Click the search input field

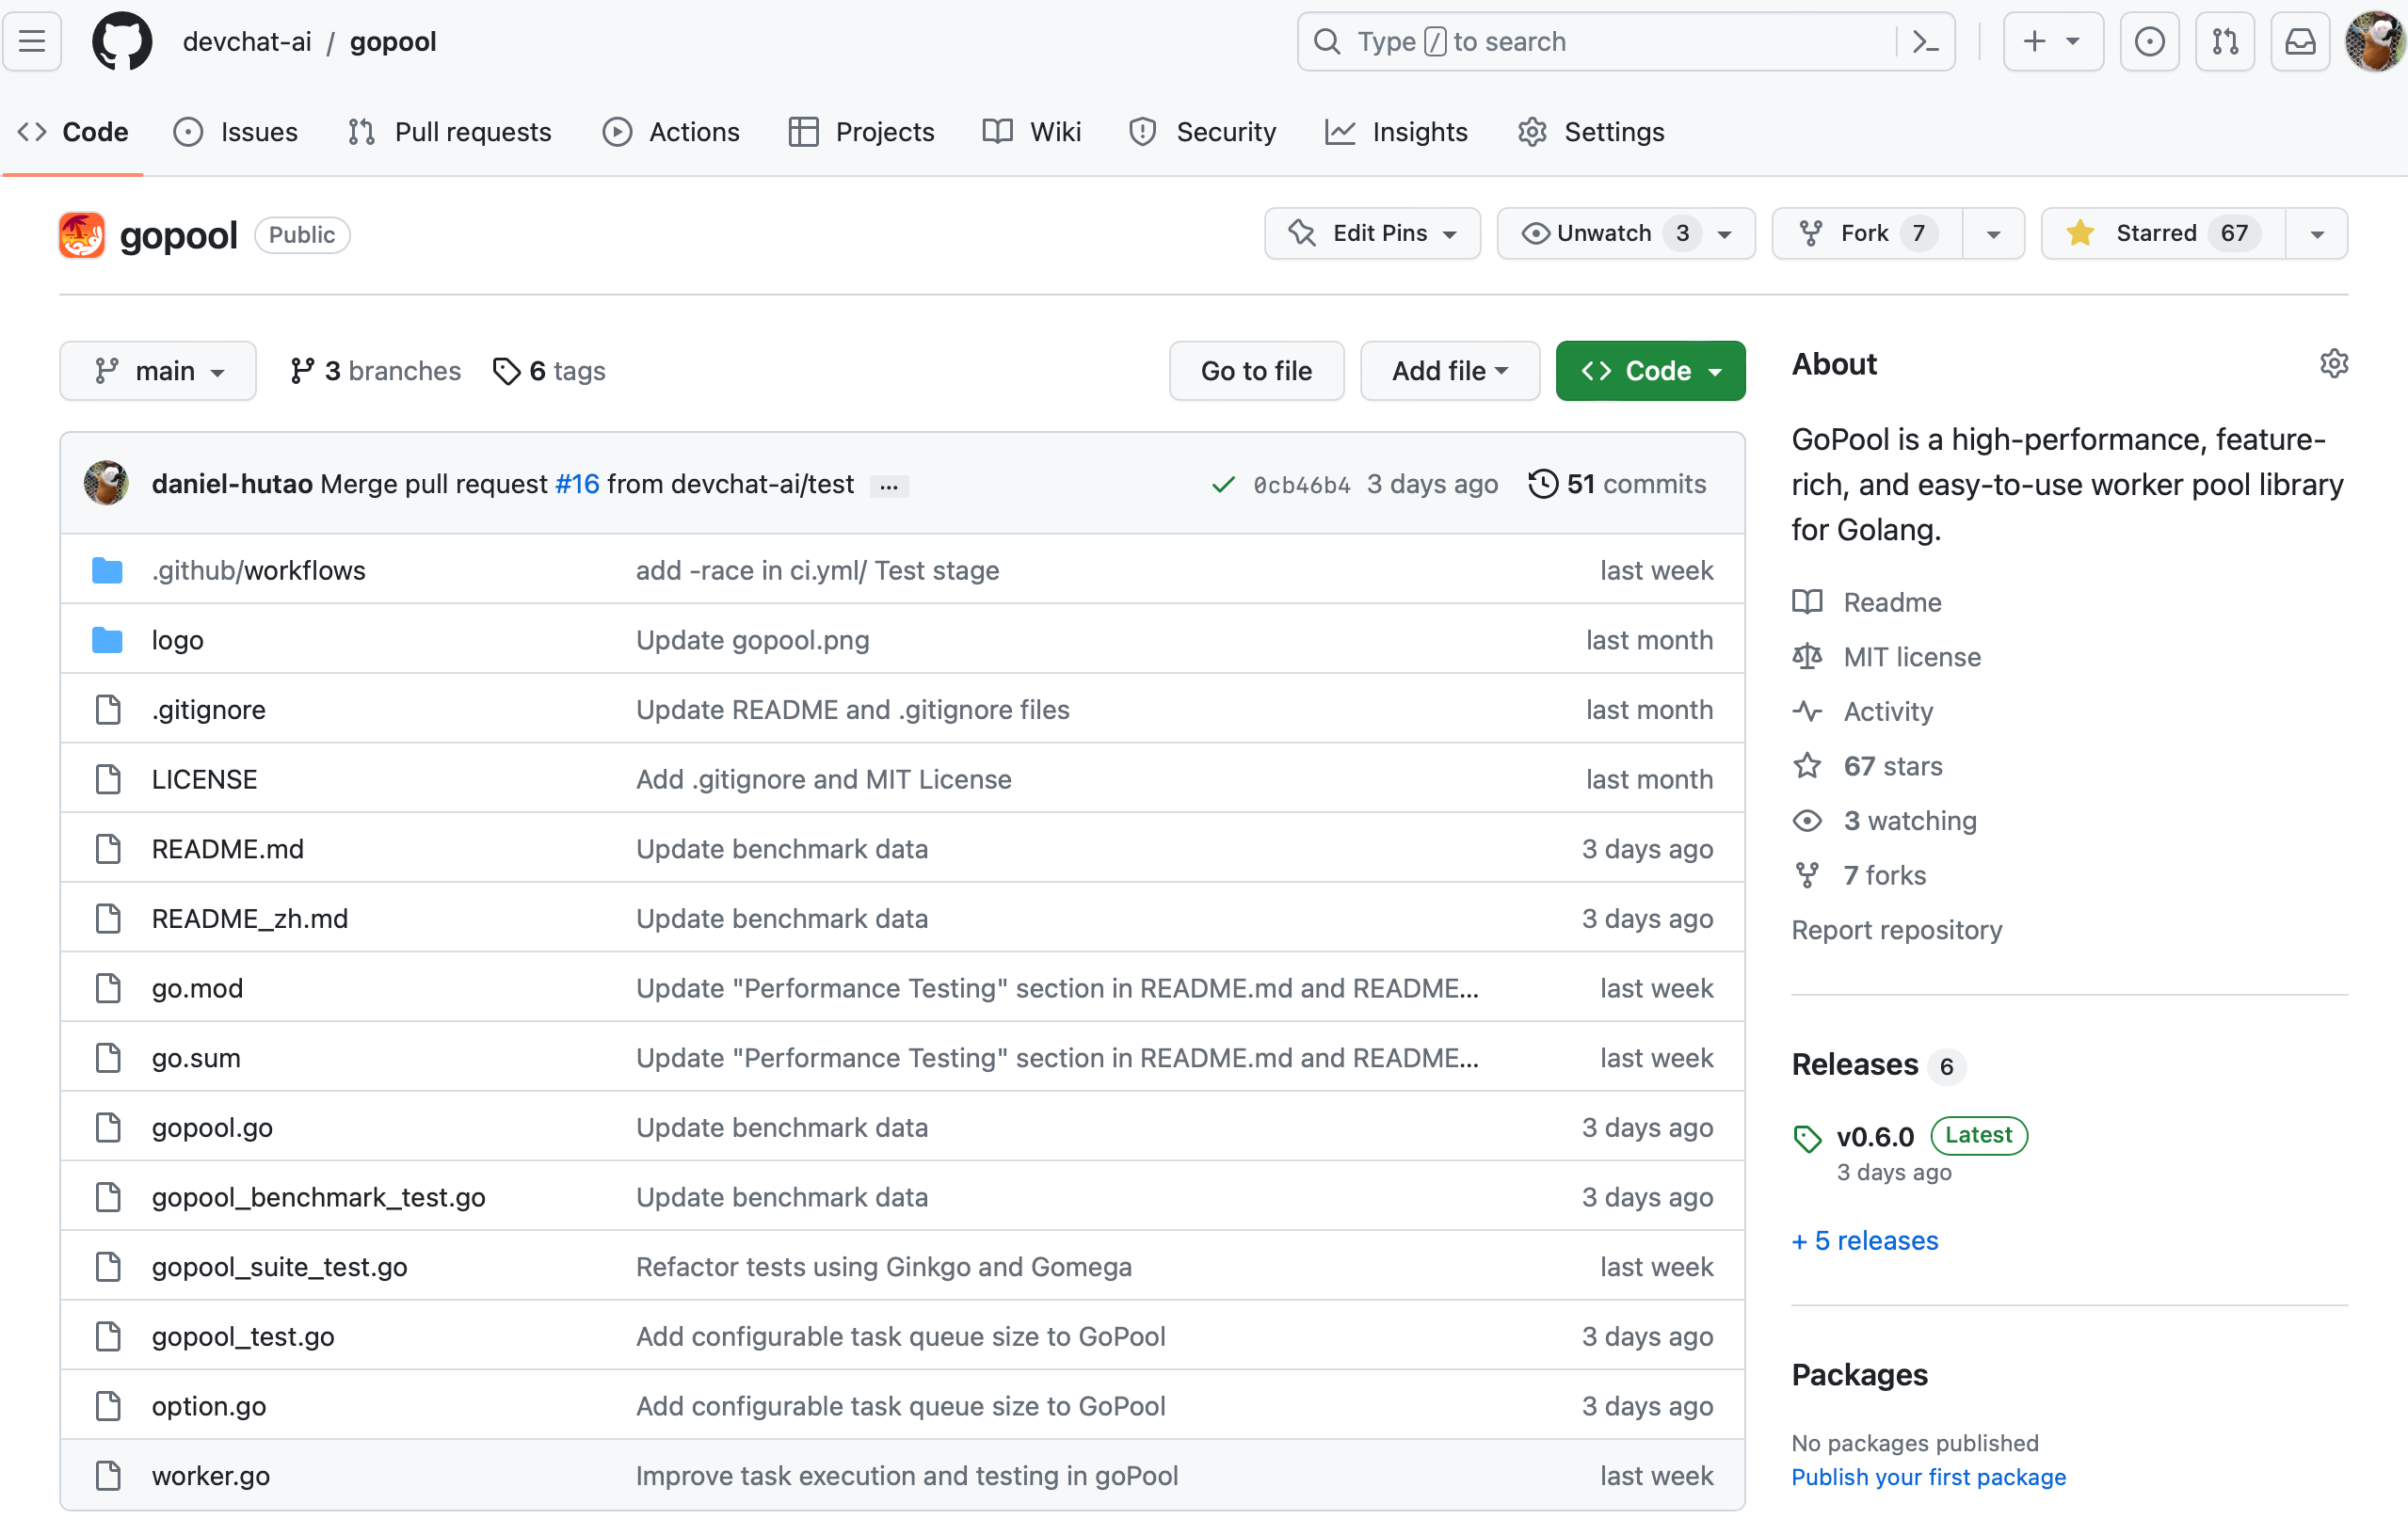coord(1600,41)
